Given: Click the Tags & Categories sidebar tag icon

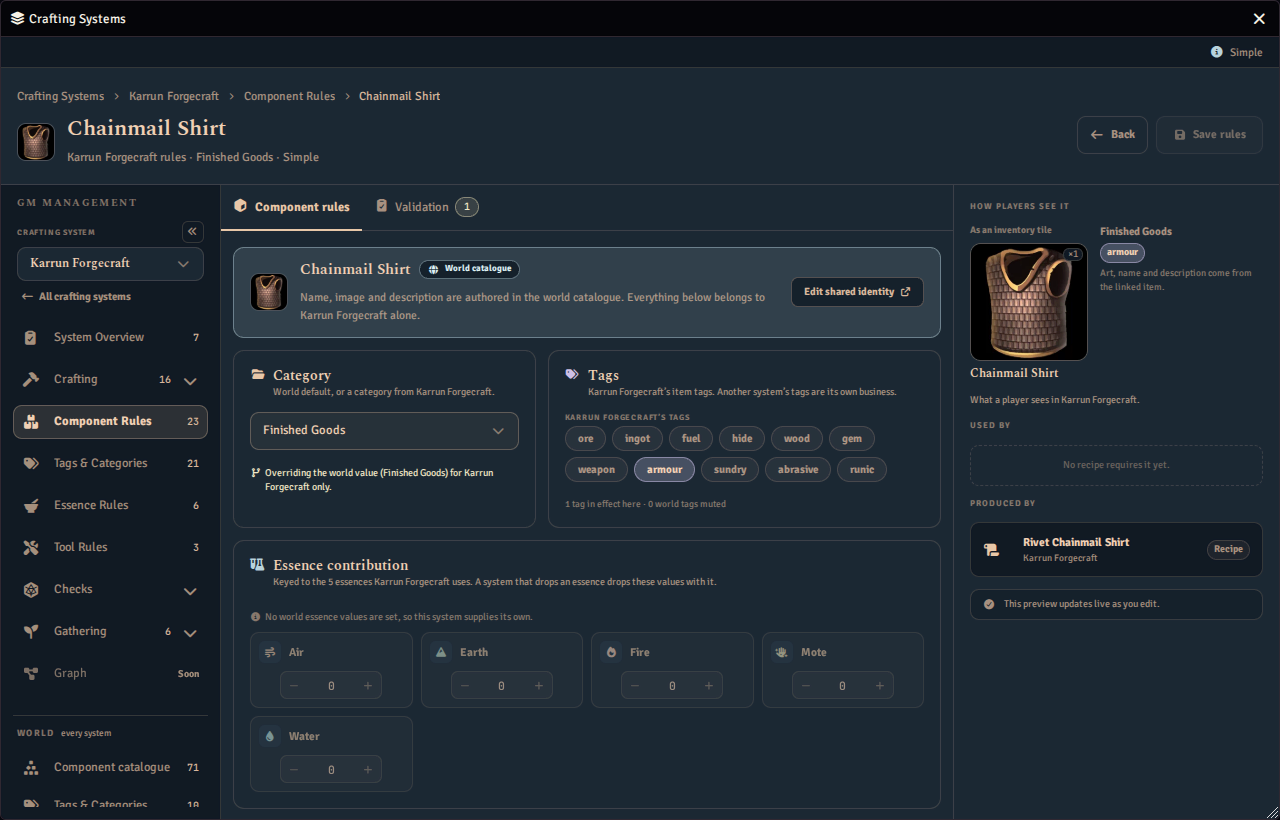Looking at the screenshot, I should (31, 464).
